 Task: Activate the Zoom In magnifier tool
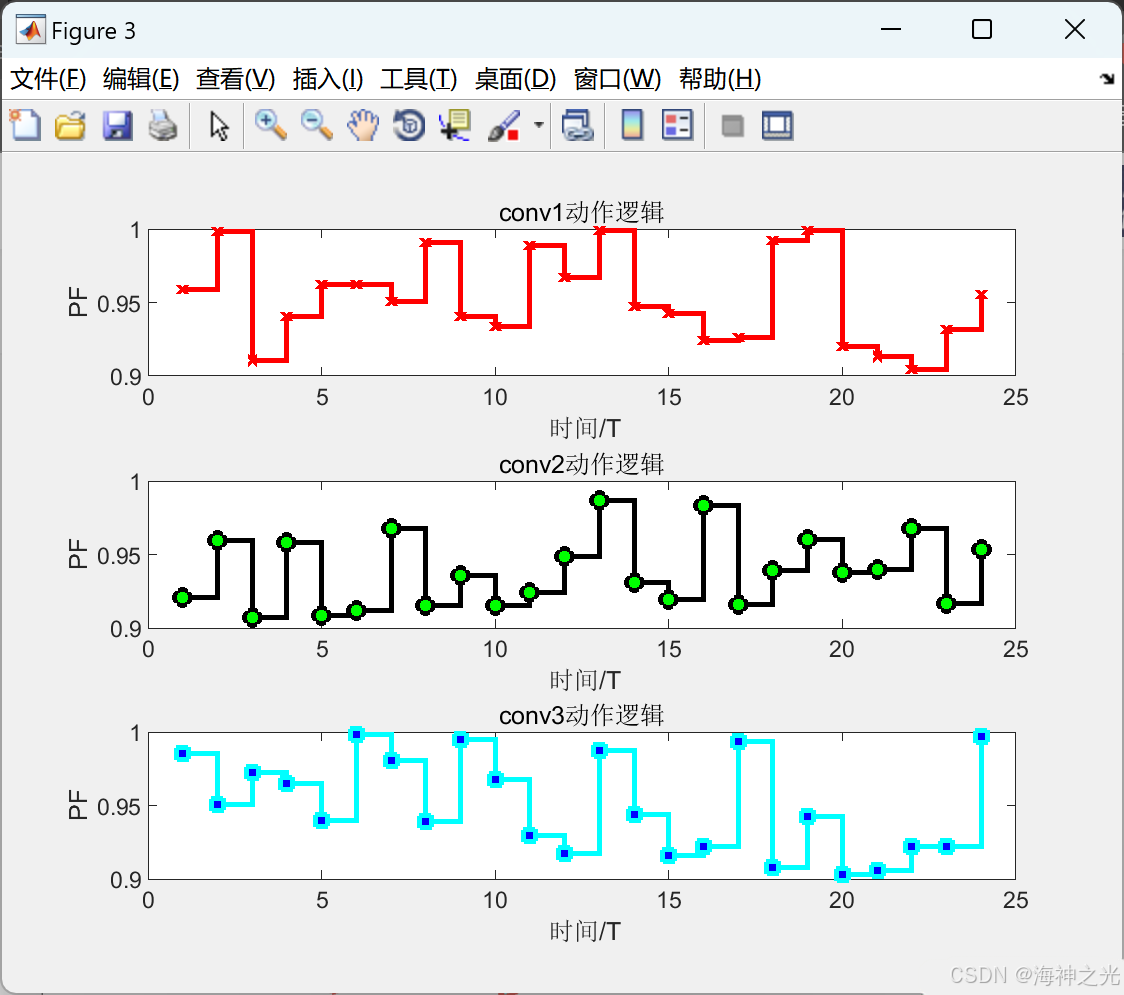coord(270,125)
